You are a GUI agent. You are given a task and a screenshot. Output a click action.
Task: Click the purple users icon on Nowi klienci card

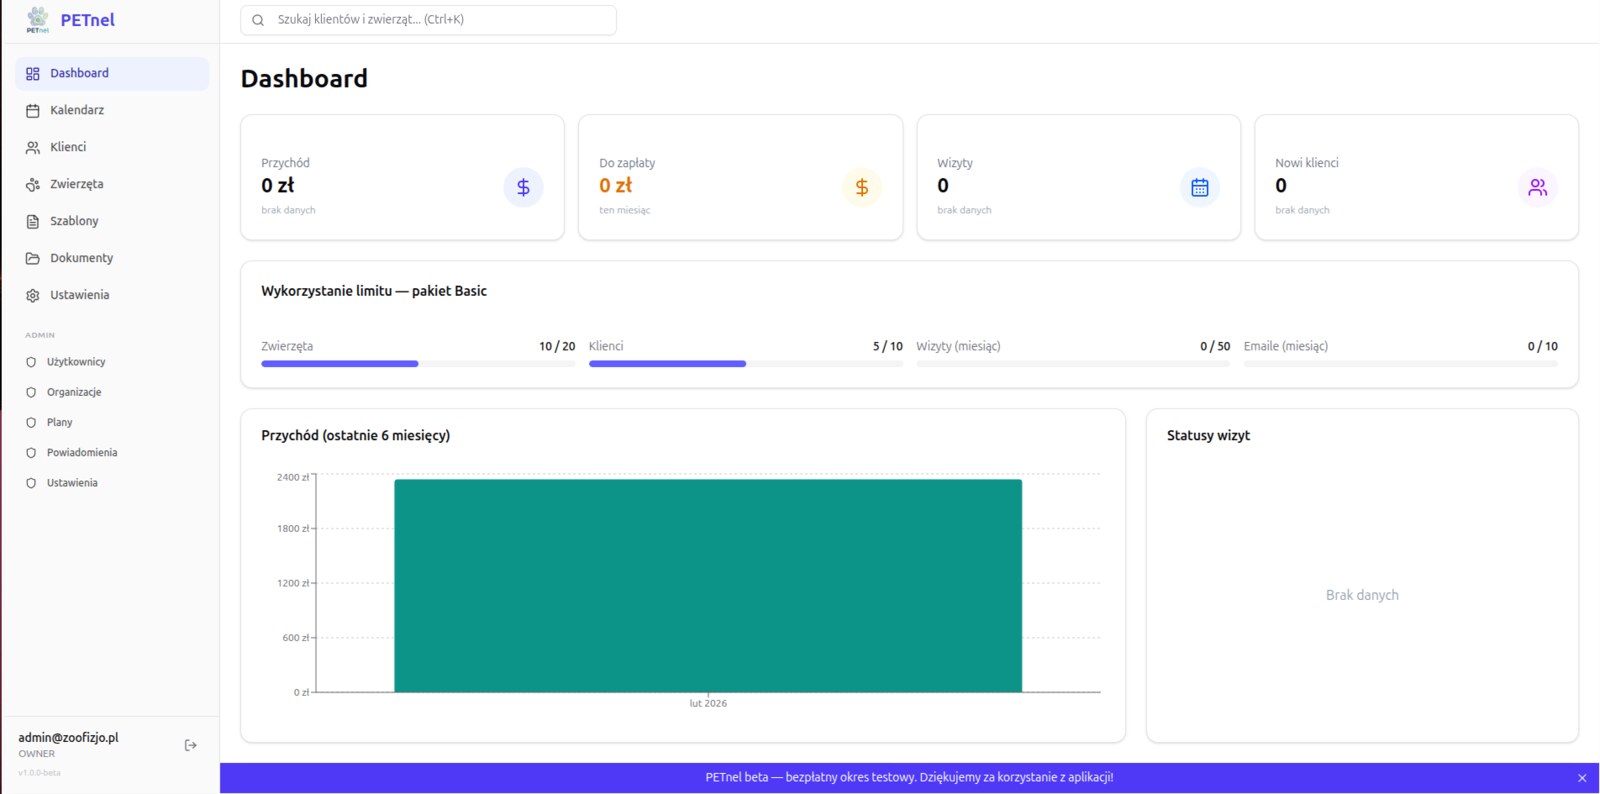click(1538, 187)
